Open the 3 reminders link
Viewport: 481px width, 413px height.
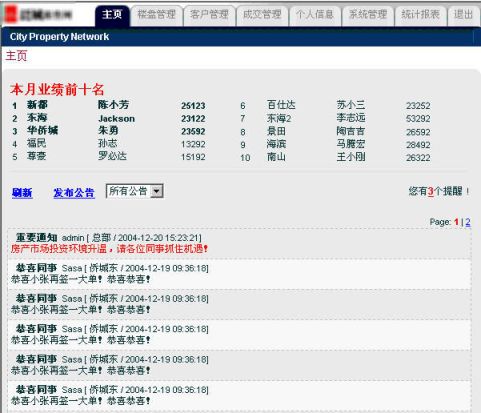(x=431, y=191)
